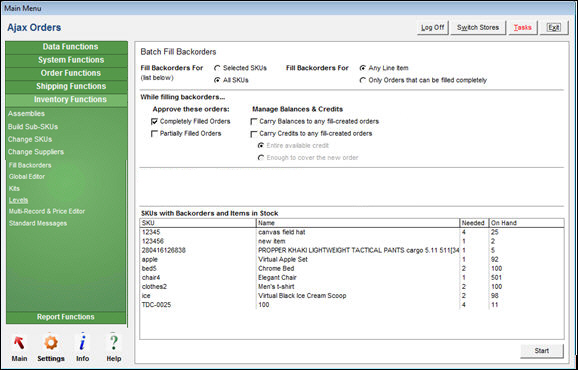The width and height of the screenshot is (578, 370).
Task: Sort by the Name column header
Action: (x=358, y=223)
